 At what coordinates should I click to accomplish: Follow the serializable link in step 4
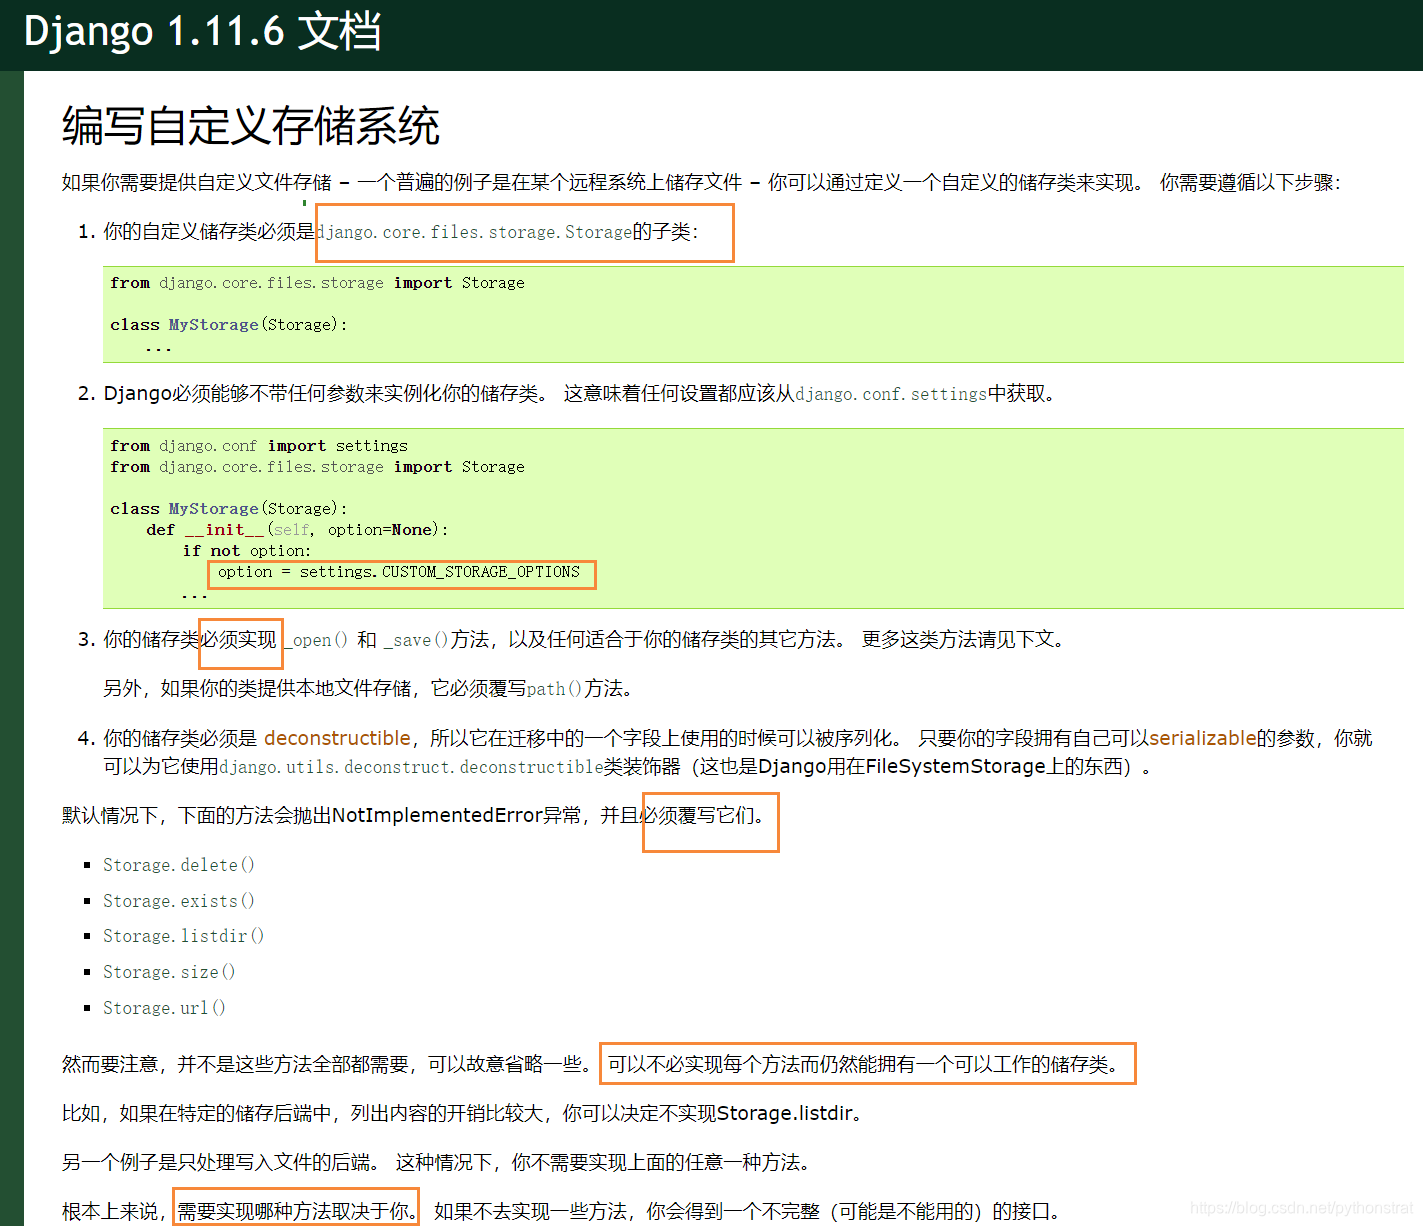tap(1203, 738)
